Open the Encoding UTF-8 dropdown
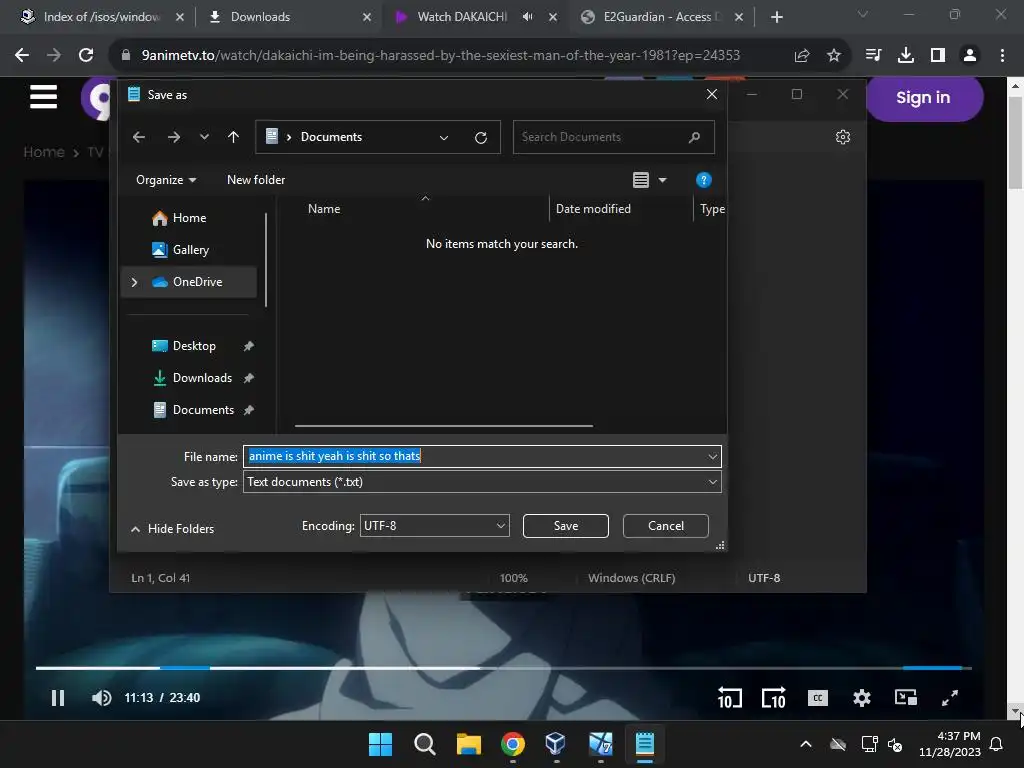Image resolution: width=1024 pixels, height=768 pixels. [434, 526]
